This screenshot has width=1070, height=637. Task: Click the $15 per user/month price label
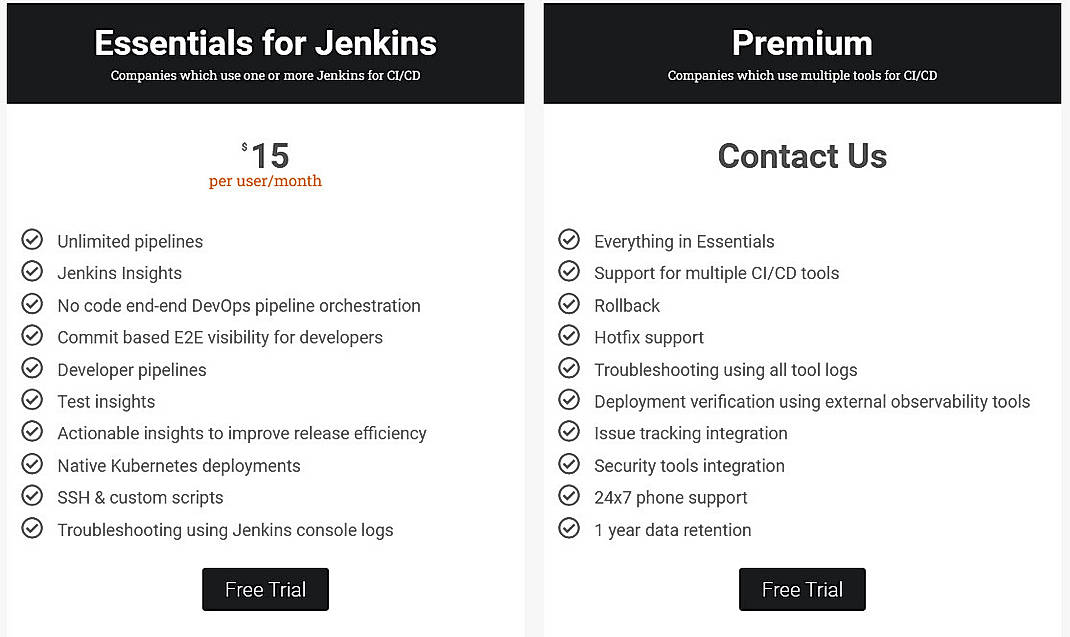tap(265, 158)
